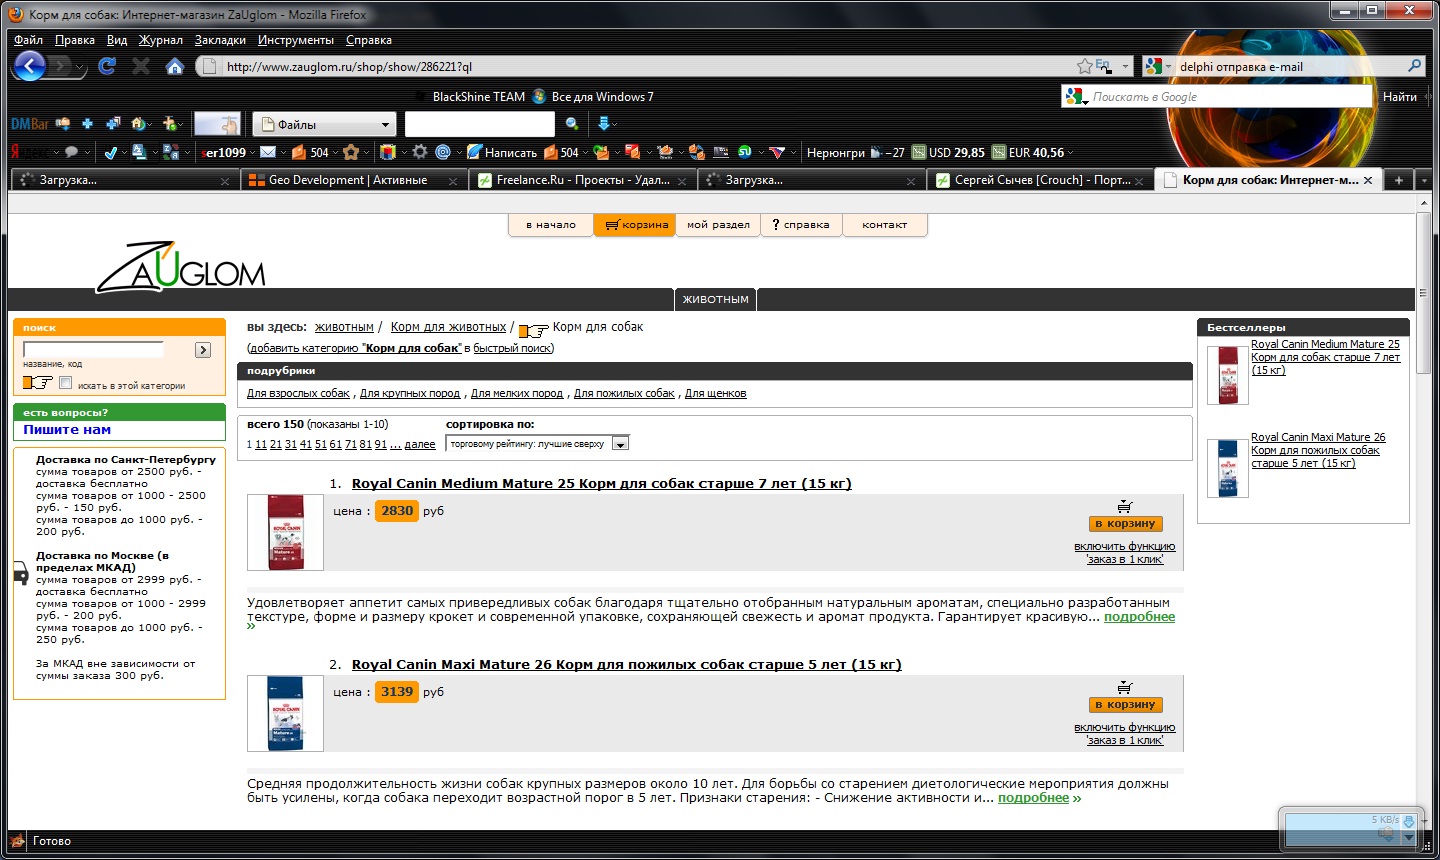Click the colorful book icon in Yandex bar
Image resolution: width=1440 pixels, height=860 pixels.
click(x=389, y=152)
